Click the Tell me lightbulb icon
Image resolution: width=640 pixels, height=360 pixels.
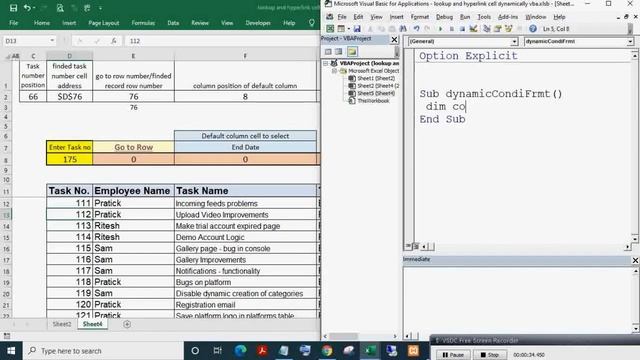[x=311, y=23]
